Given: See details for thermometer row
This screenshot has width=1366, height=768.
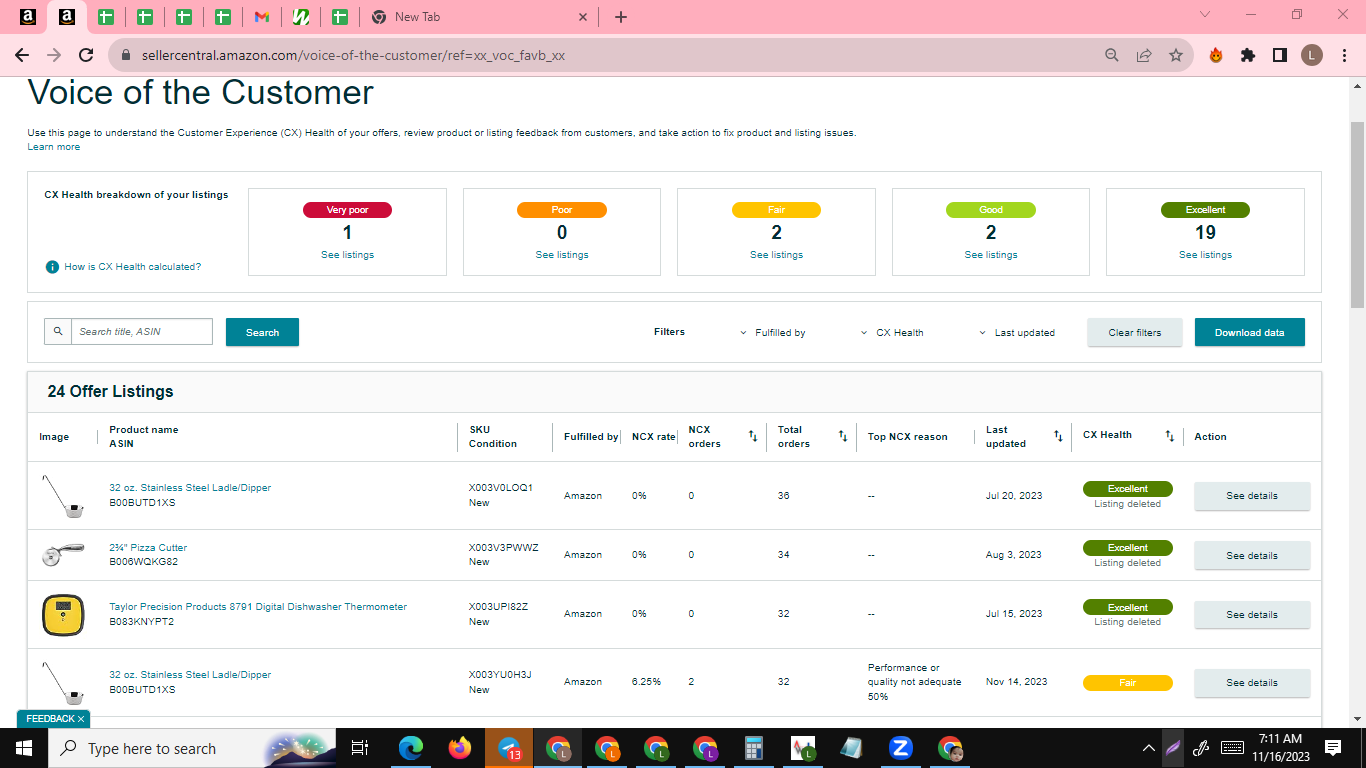Looking at the screenshot, I should 1252,615.
